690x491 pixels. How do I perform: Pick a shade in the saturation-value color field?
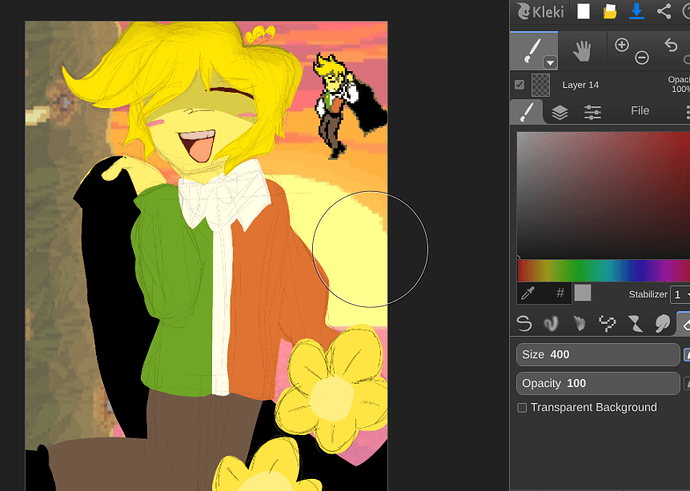tap(603, 195)
